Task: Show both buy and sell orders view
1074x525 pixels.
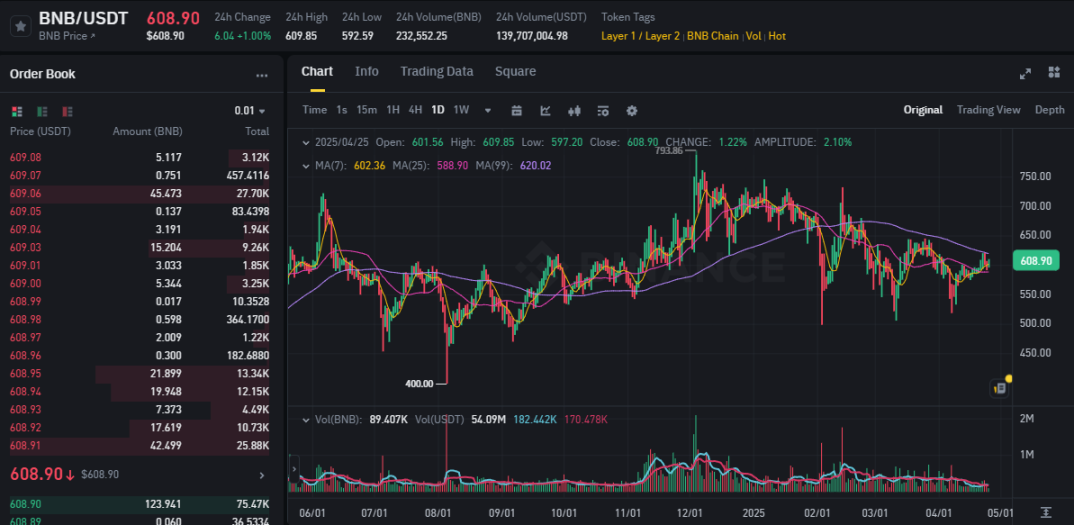Action: 16,111
